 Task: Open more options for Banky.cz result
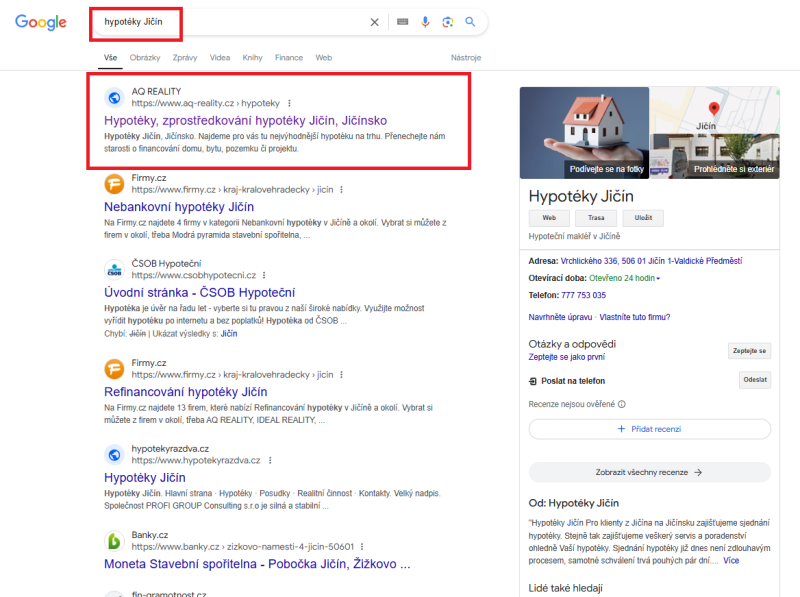(362, 547)
